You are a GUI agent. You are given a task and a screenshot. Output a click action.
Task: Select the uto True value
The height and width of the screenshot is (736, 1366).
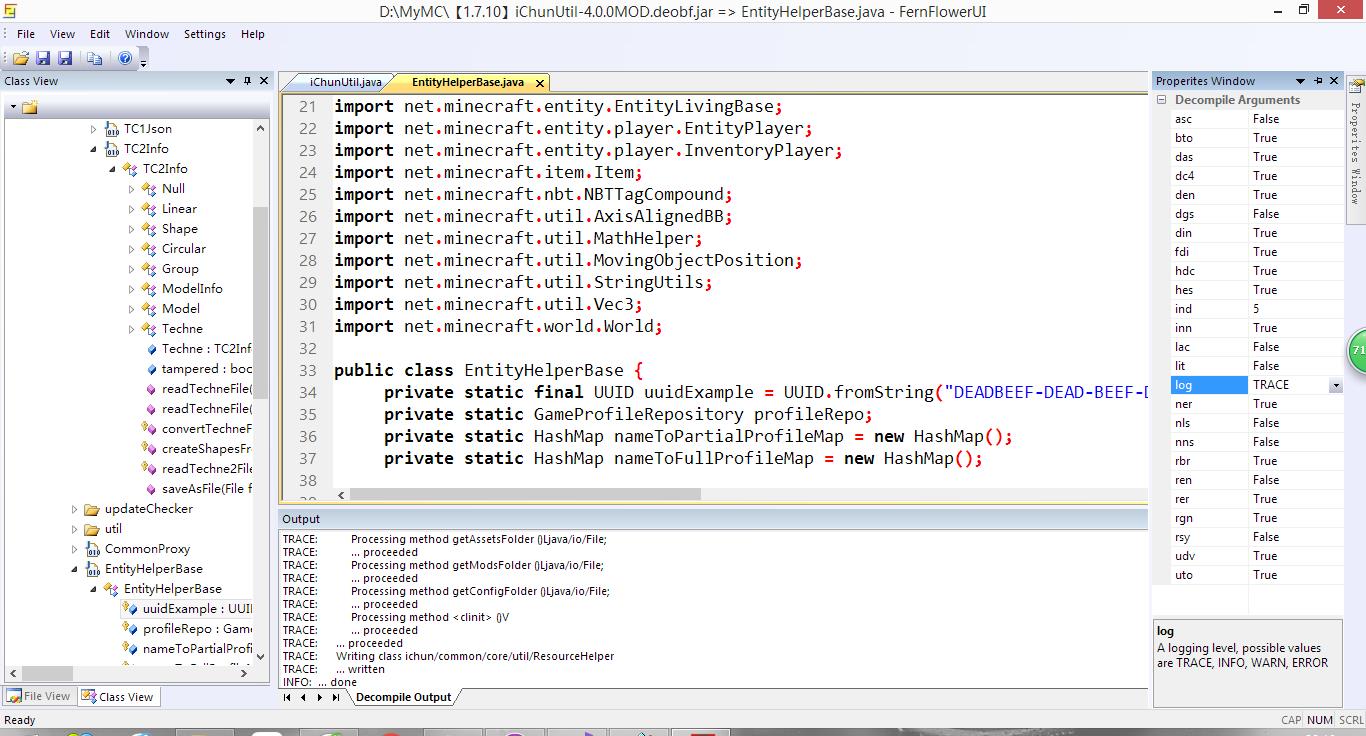tap(1296, 575)
